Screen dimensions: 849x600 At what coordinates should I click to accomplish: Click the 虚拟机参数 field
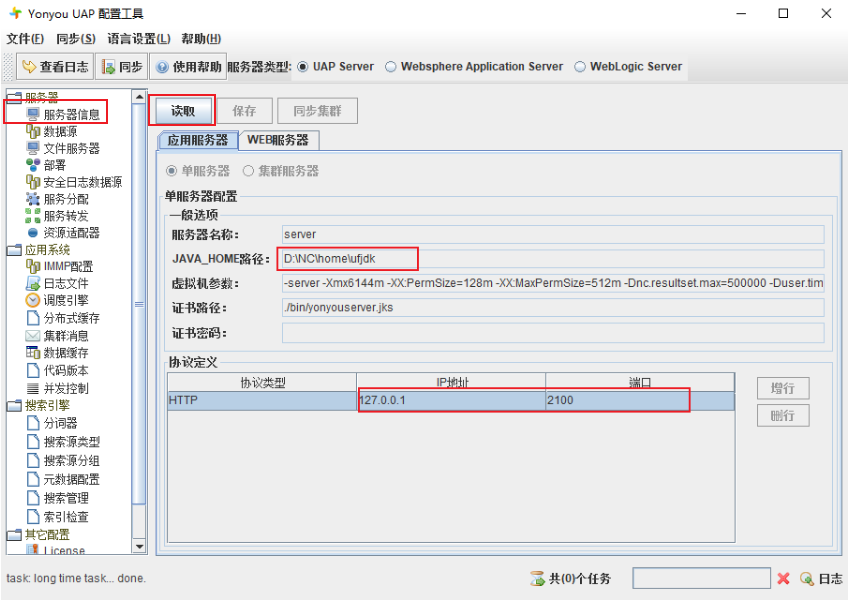coord(553,283)
